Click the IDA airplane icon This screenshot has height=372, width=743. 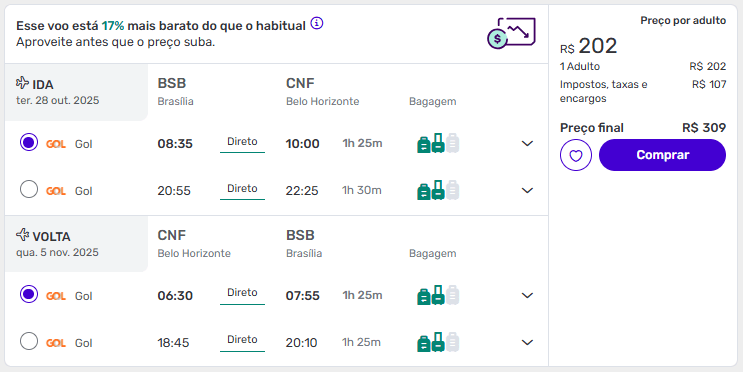click(x=22, y=83)
